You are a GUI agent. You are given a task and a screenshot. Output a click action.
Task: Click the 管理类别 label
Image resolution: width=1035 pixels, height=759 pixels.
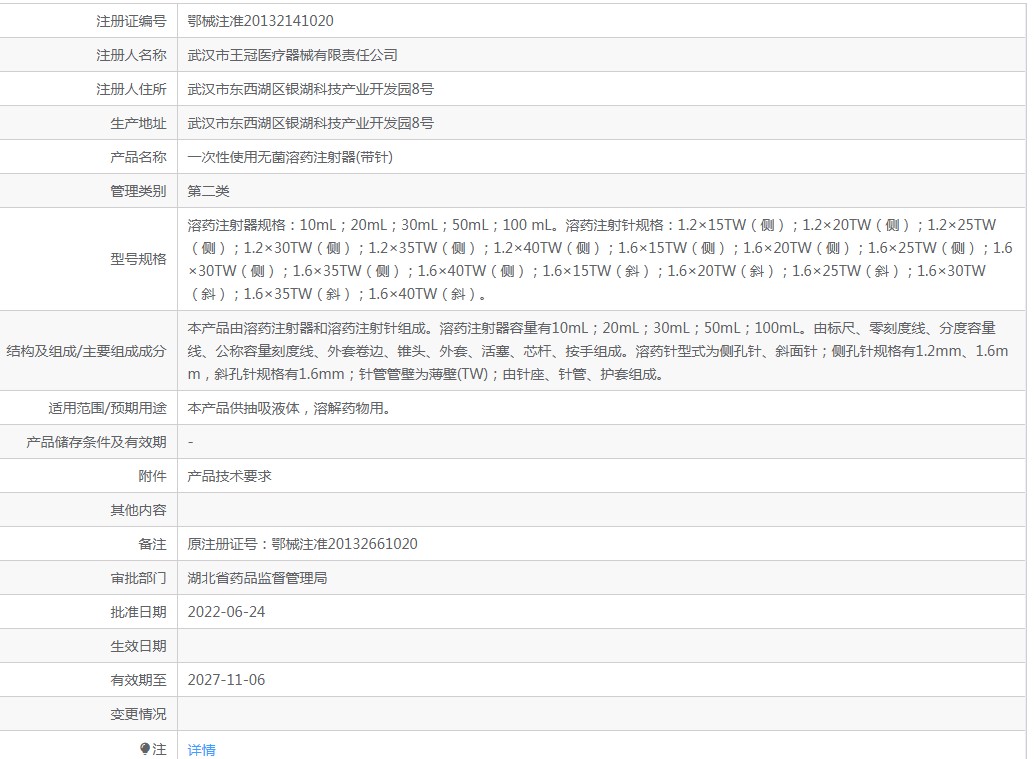pos(139,191)
